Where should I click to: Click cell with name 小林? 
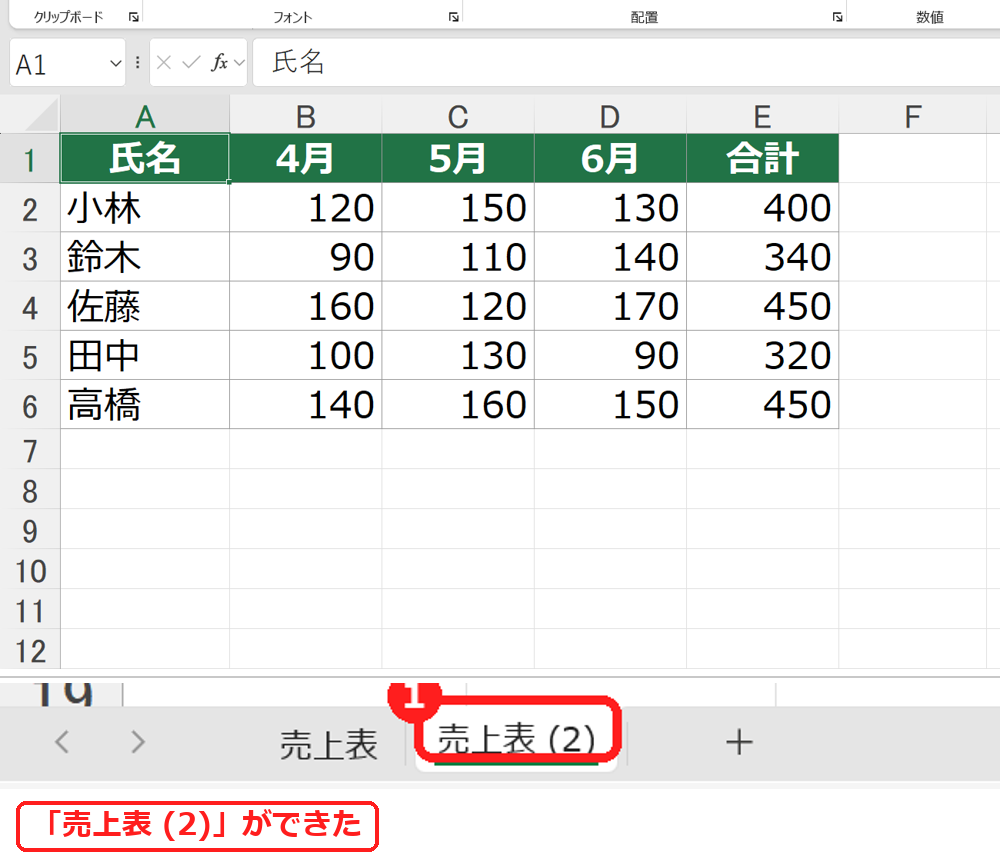pos(145,208)
